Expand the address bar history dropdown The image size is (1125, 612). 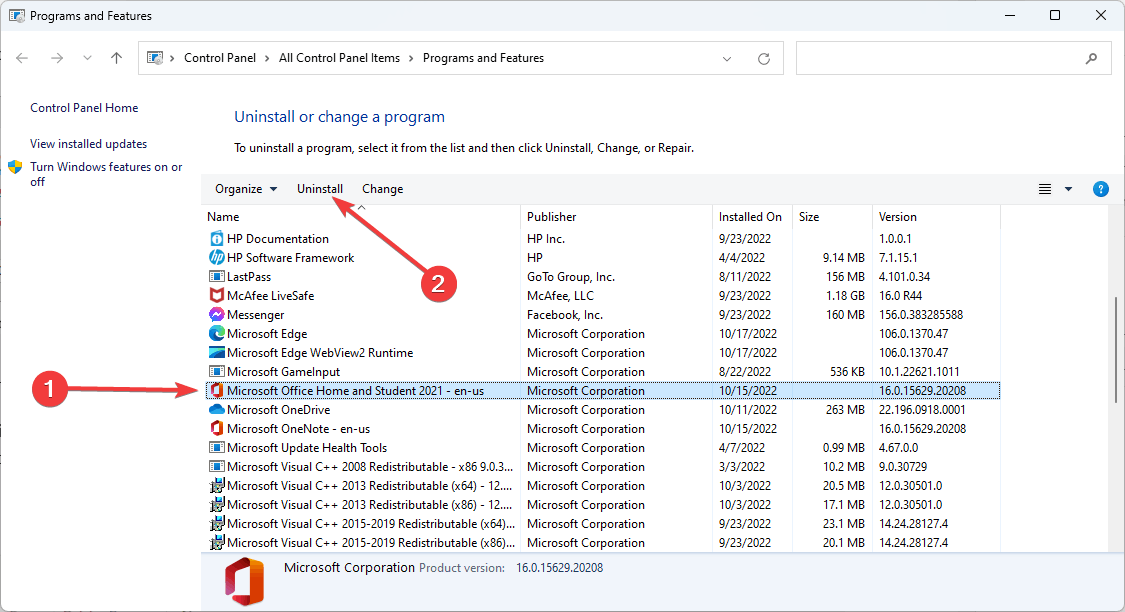[727, 59]
